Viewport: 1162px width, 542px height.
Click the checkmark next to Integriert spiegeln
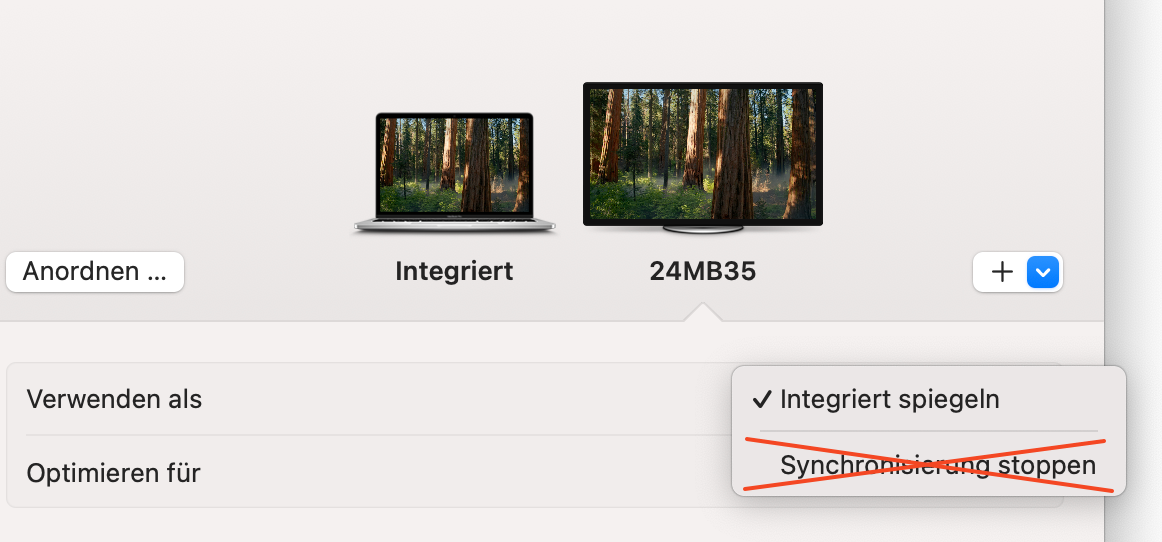tap(763, 400)
